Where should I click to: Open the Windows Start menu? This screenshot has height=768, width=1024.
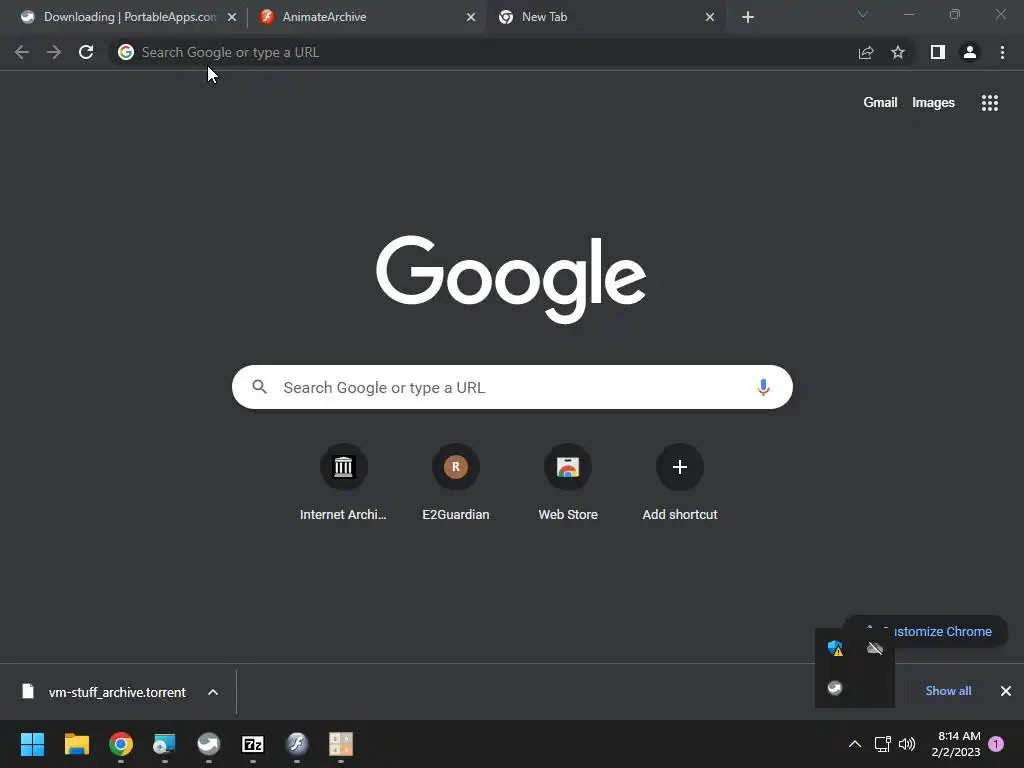(33, 744)
